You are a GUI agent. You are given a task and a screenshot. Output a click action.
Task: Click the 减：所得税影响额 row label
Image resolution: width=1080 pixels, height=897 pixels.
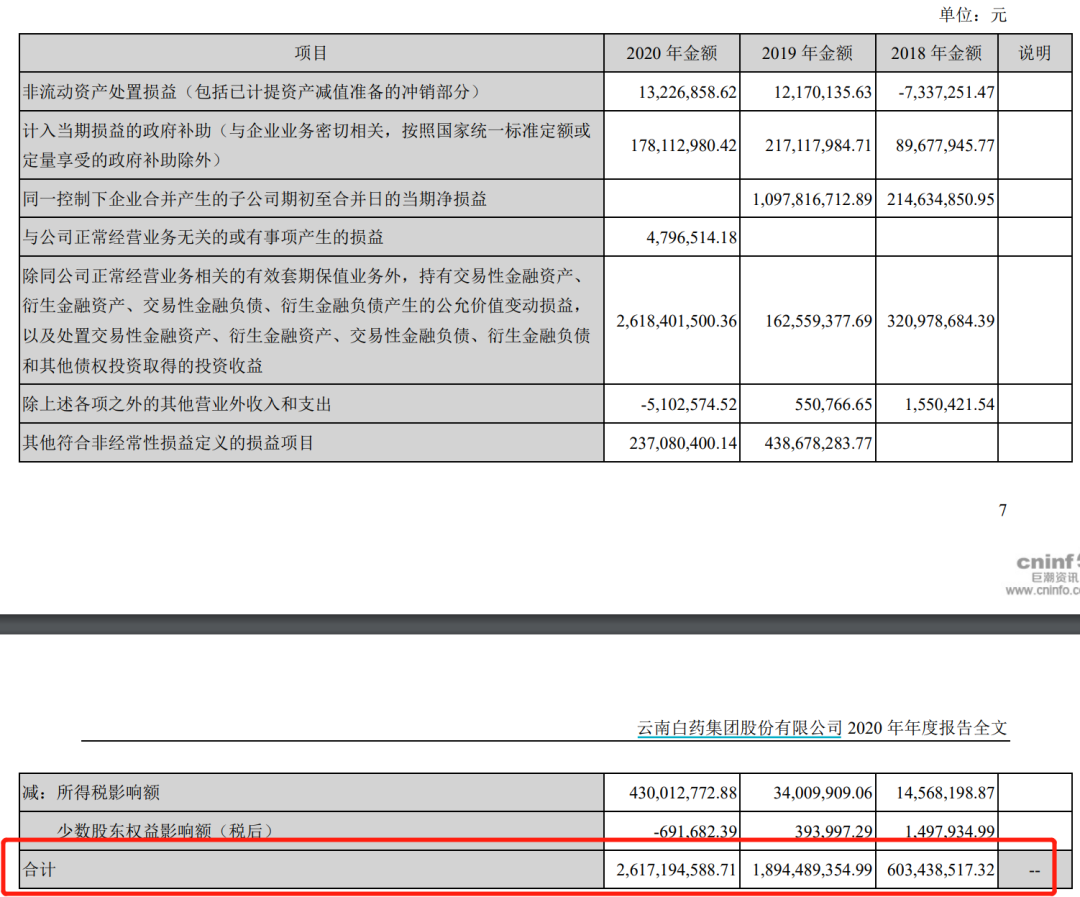pyautogui.click(x=91, y=792)
